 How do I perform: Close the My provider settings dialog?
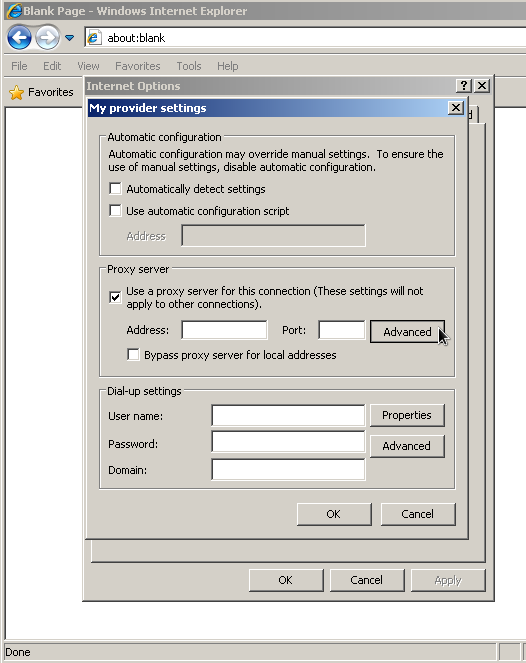point(456,108)
